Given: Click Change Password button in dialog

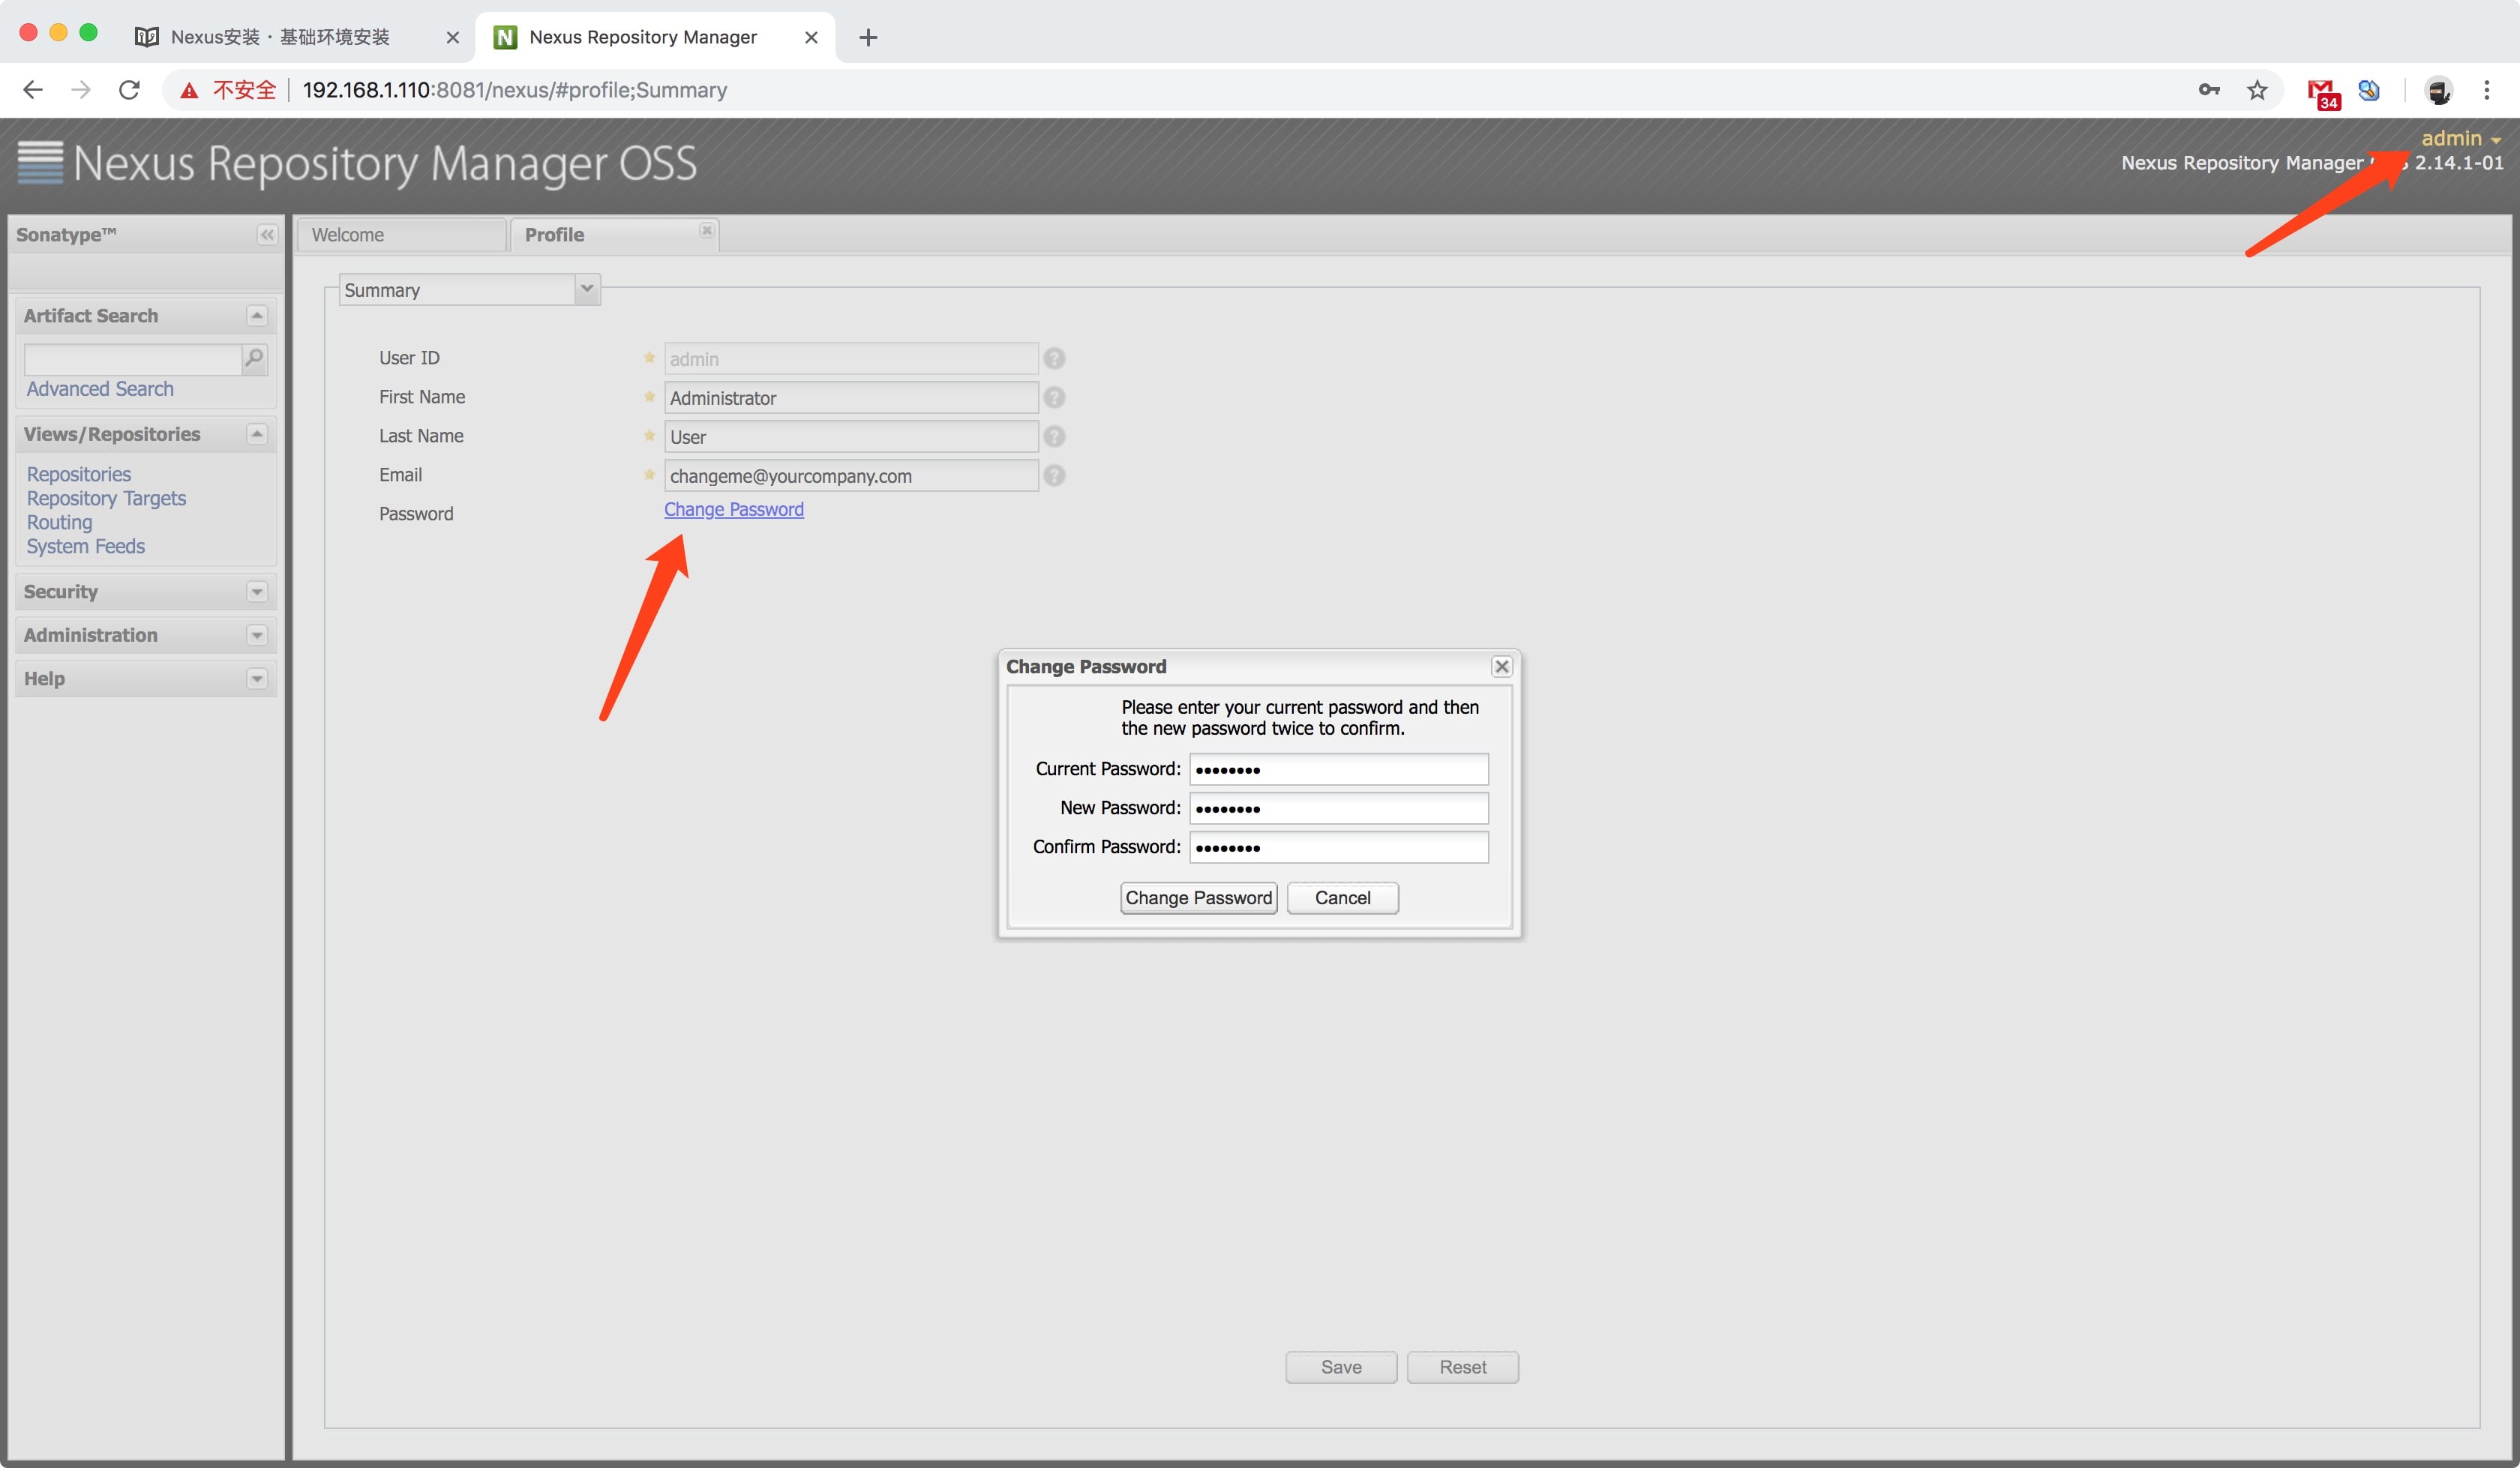Looking at the screenshot, I should 1198,898.
